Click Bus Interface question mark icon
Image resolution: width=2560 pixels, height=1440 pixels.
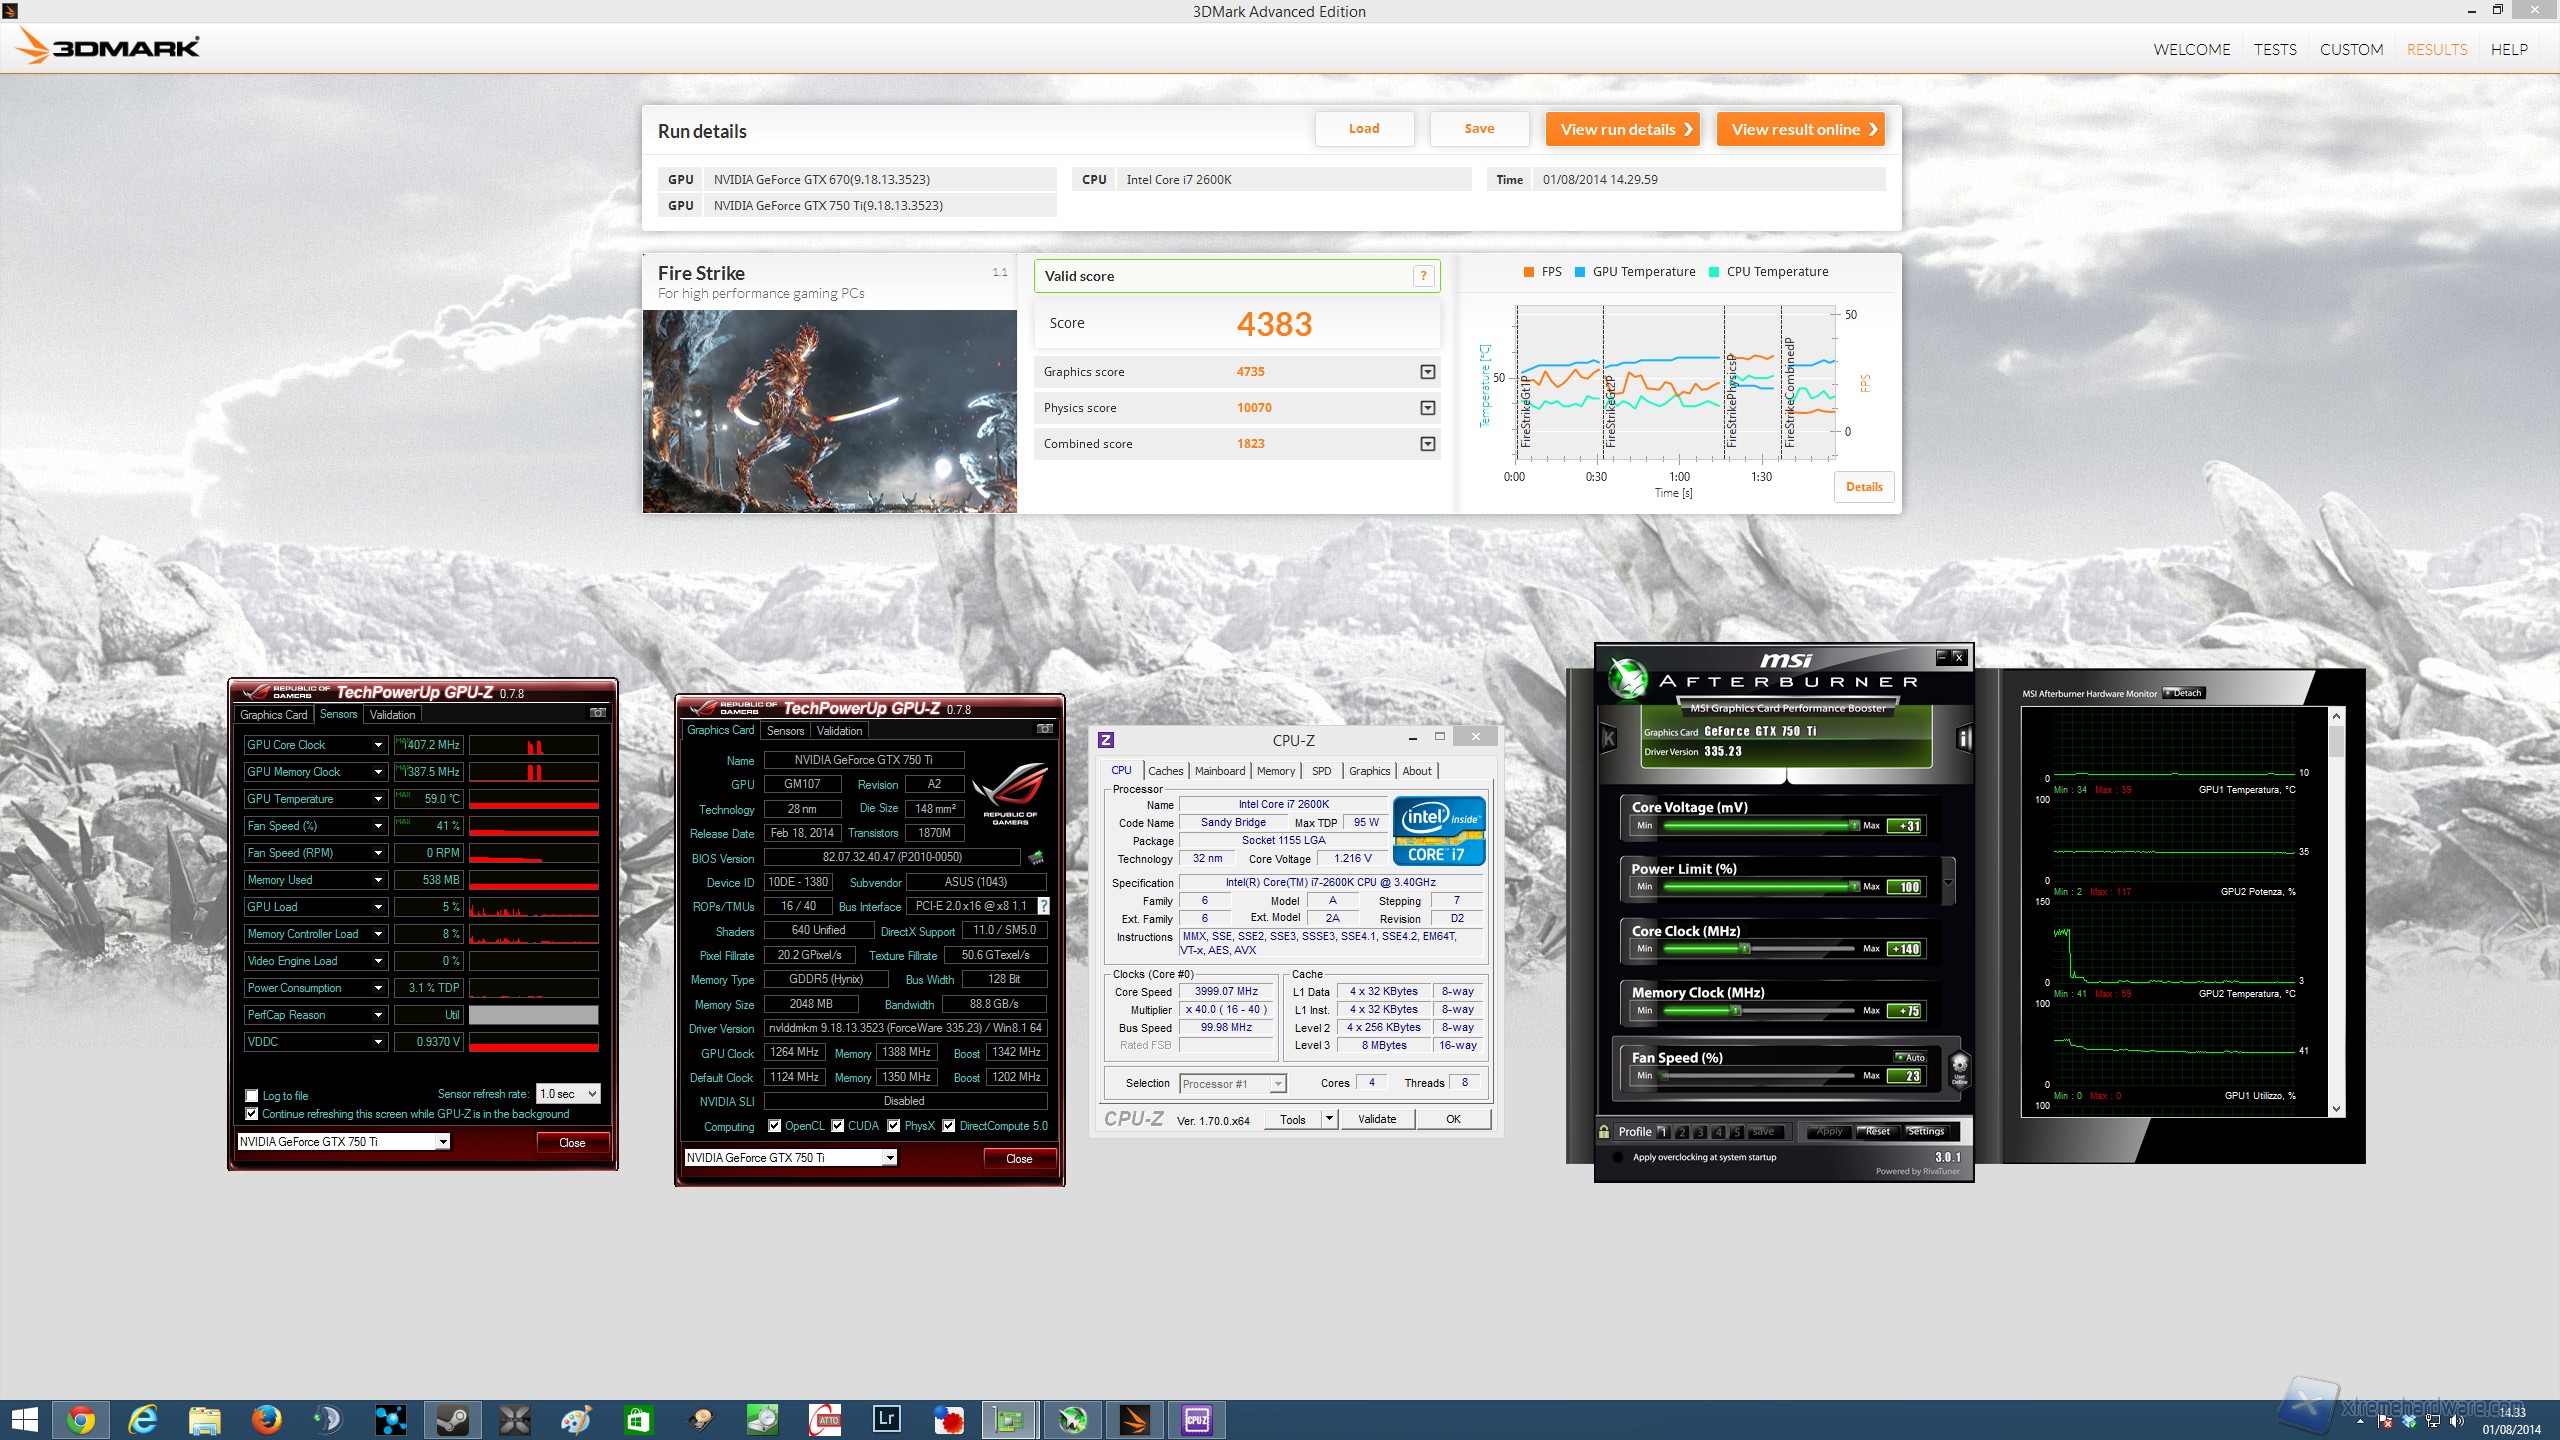[1043, 906]
